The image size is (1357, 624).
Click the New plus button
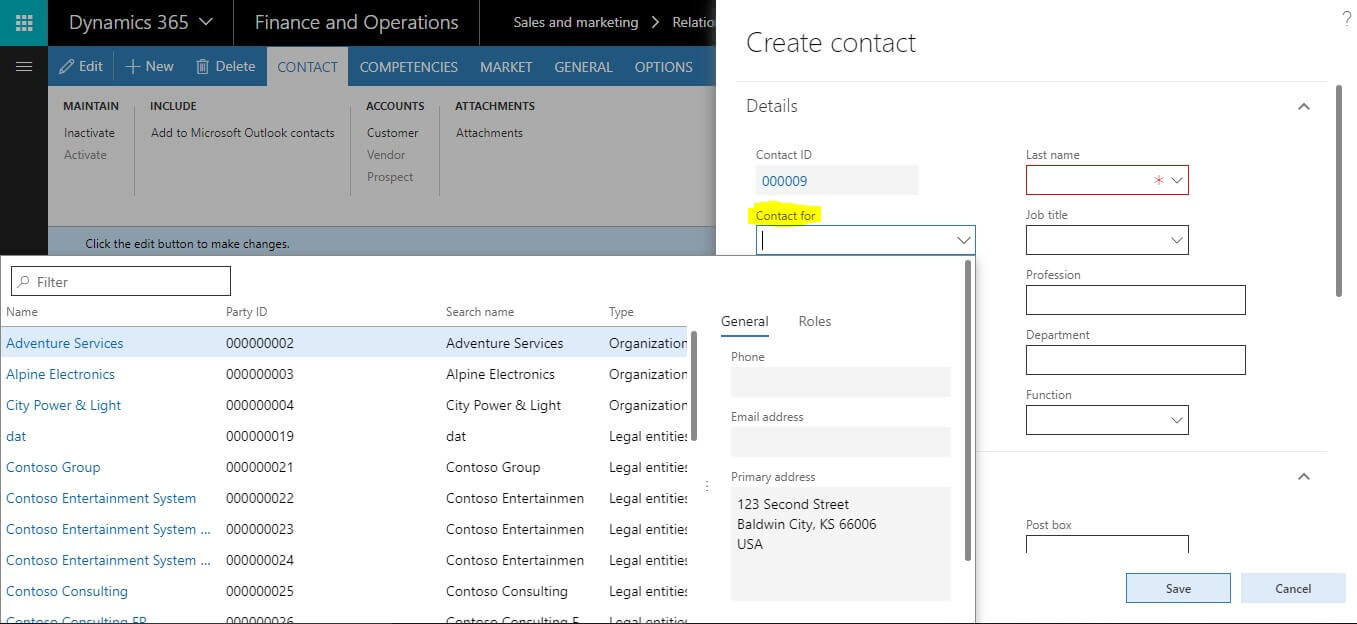pos(149,67)
